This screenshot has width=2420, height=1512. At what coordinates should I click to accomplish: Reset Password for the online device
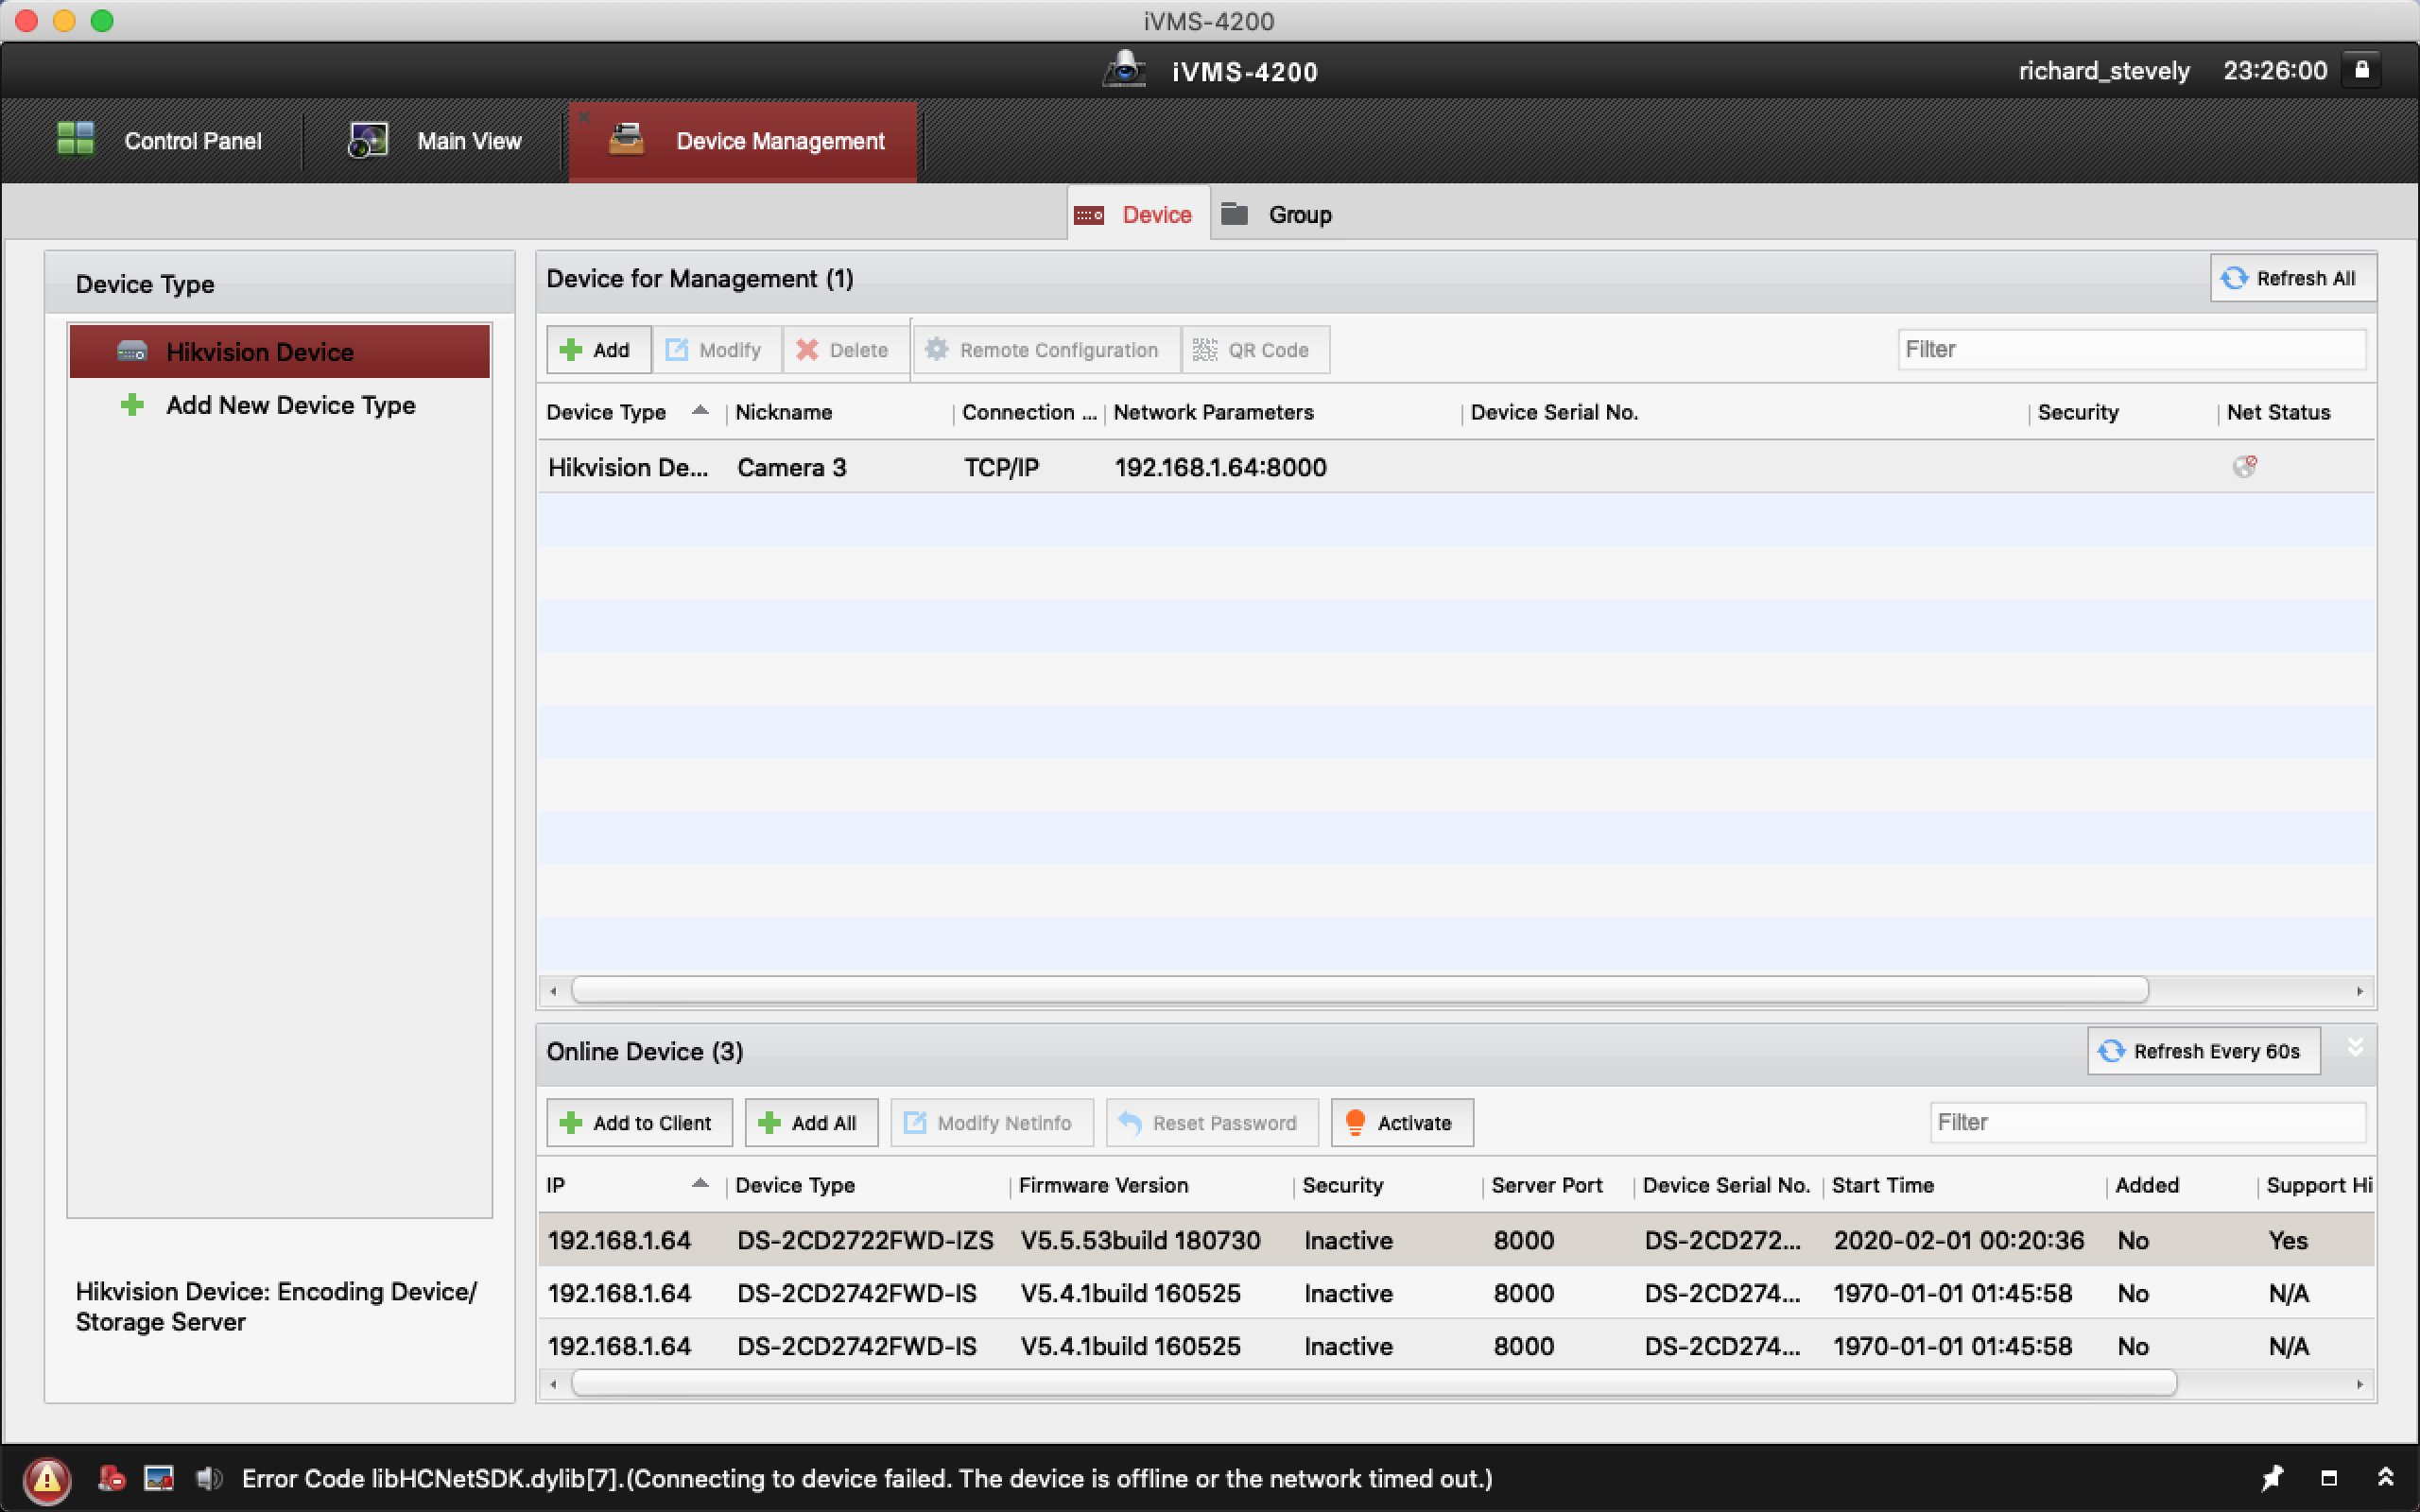coord(1211,1122)
